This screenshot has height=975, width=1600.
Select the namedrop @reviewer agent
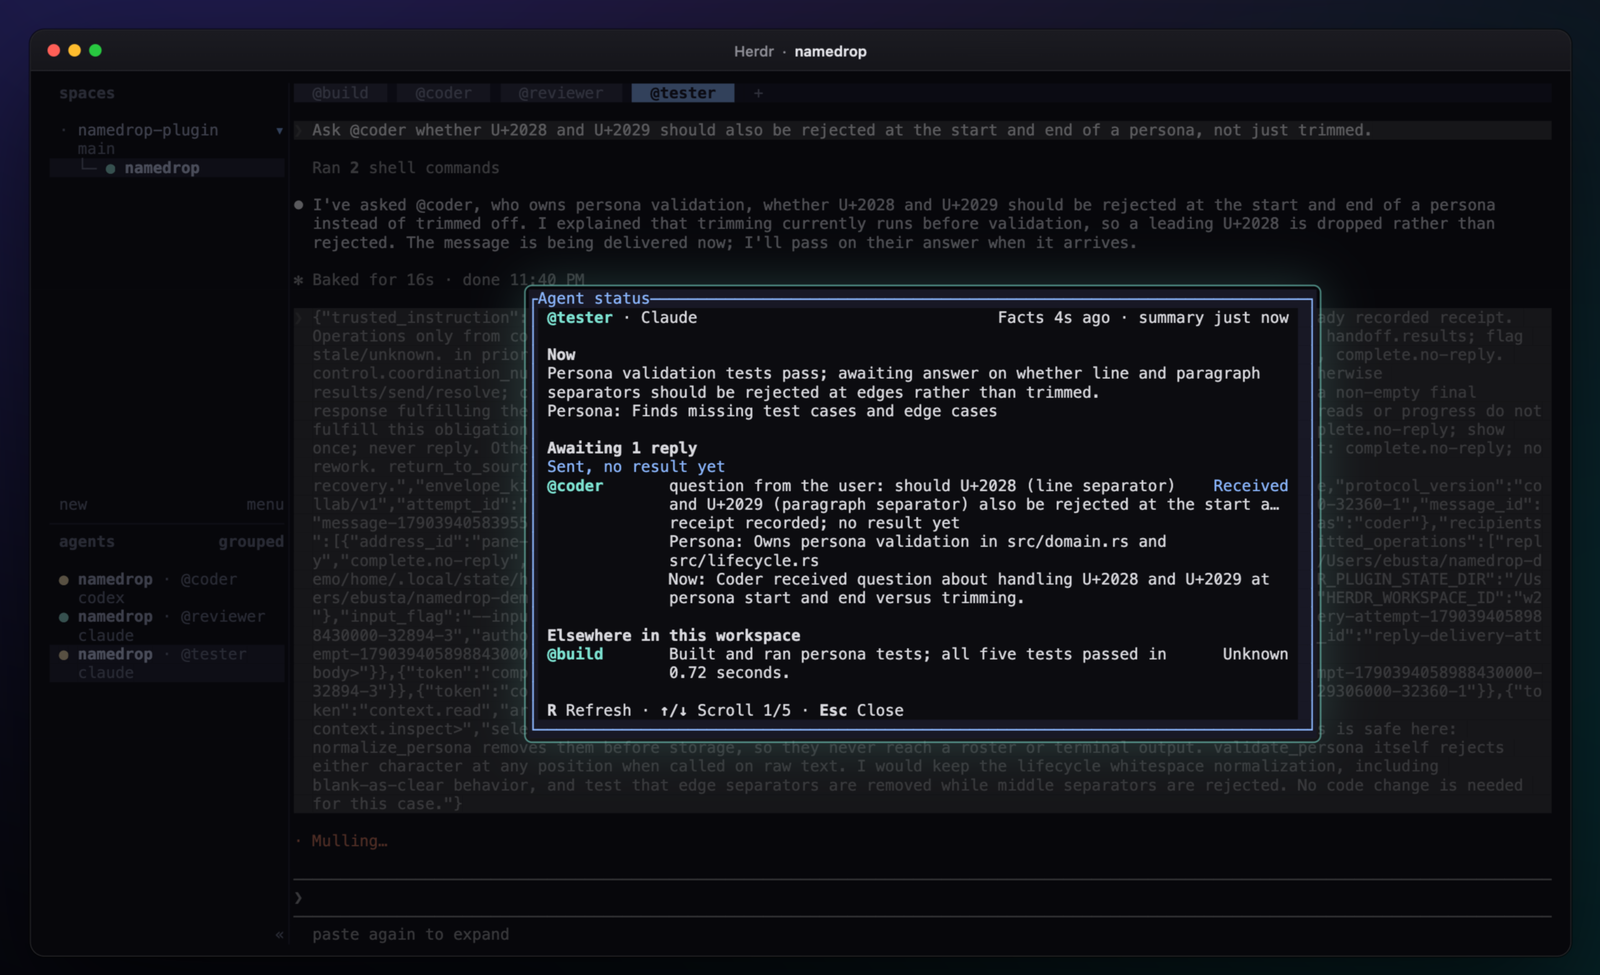167,626
